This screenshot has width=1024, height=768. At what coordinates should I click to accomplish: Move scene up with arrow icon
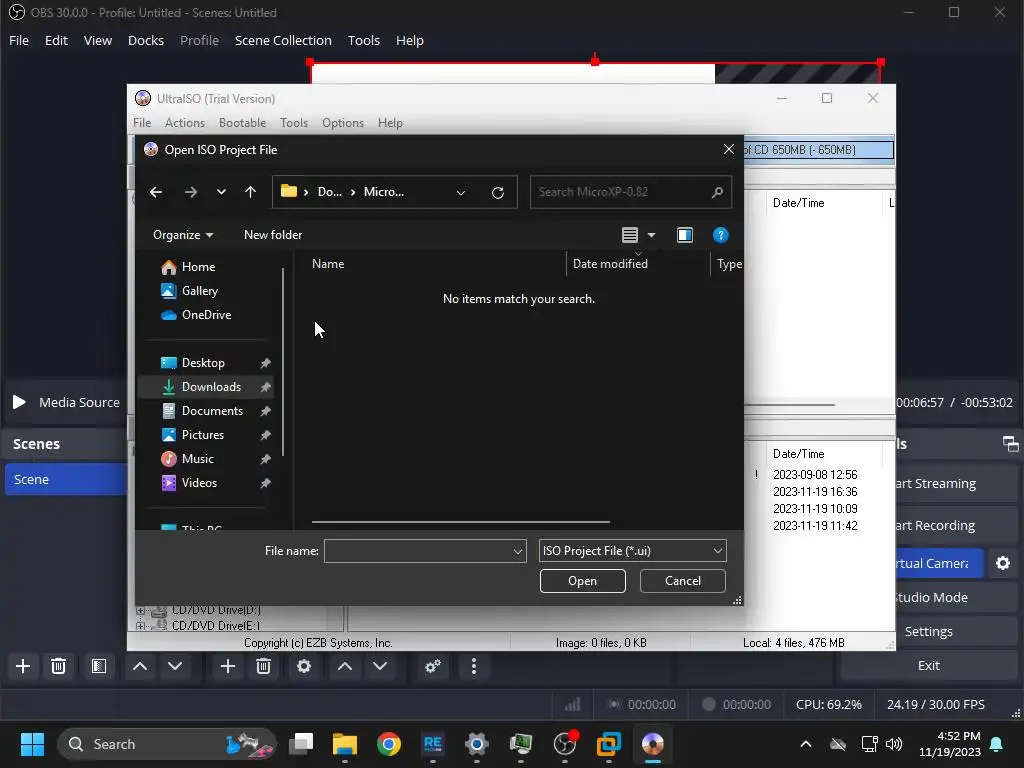point(140,667)
